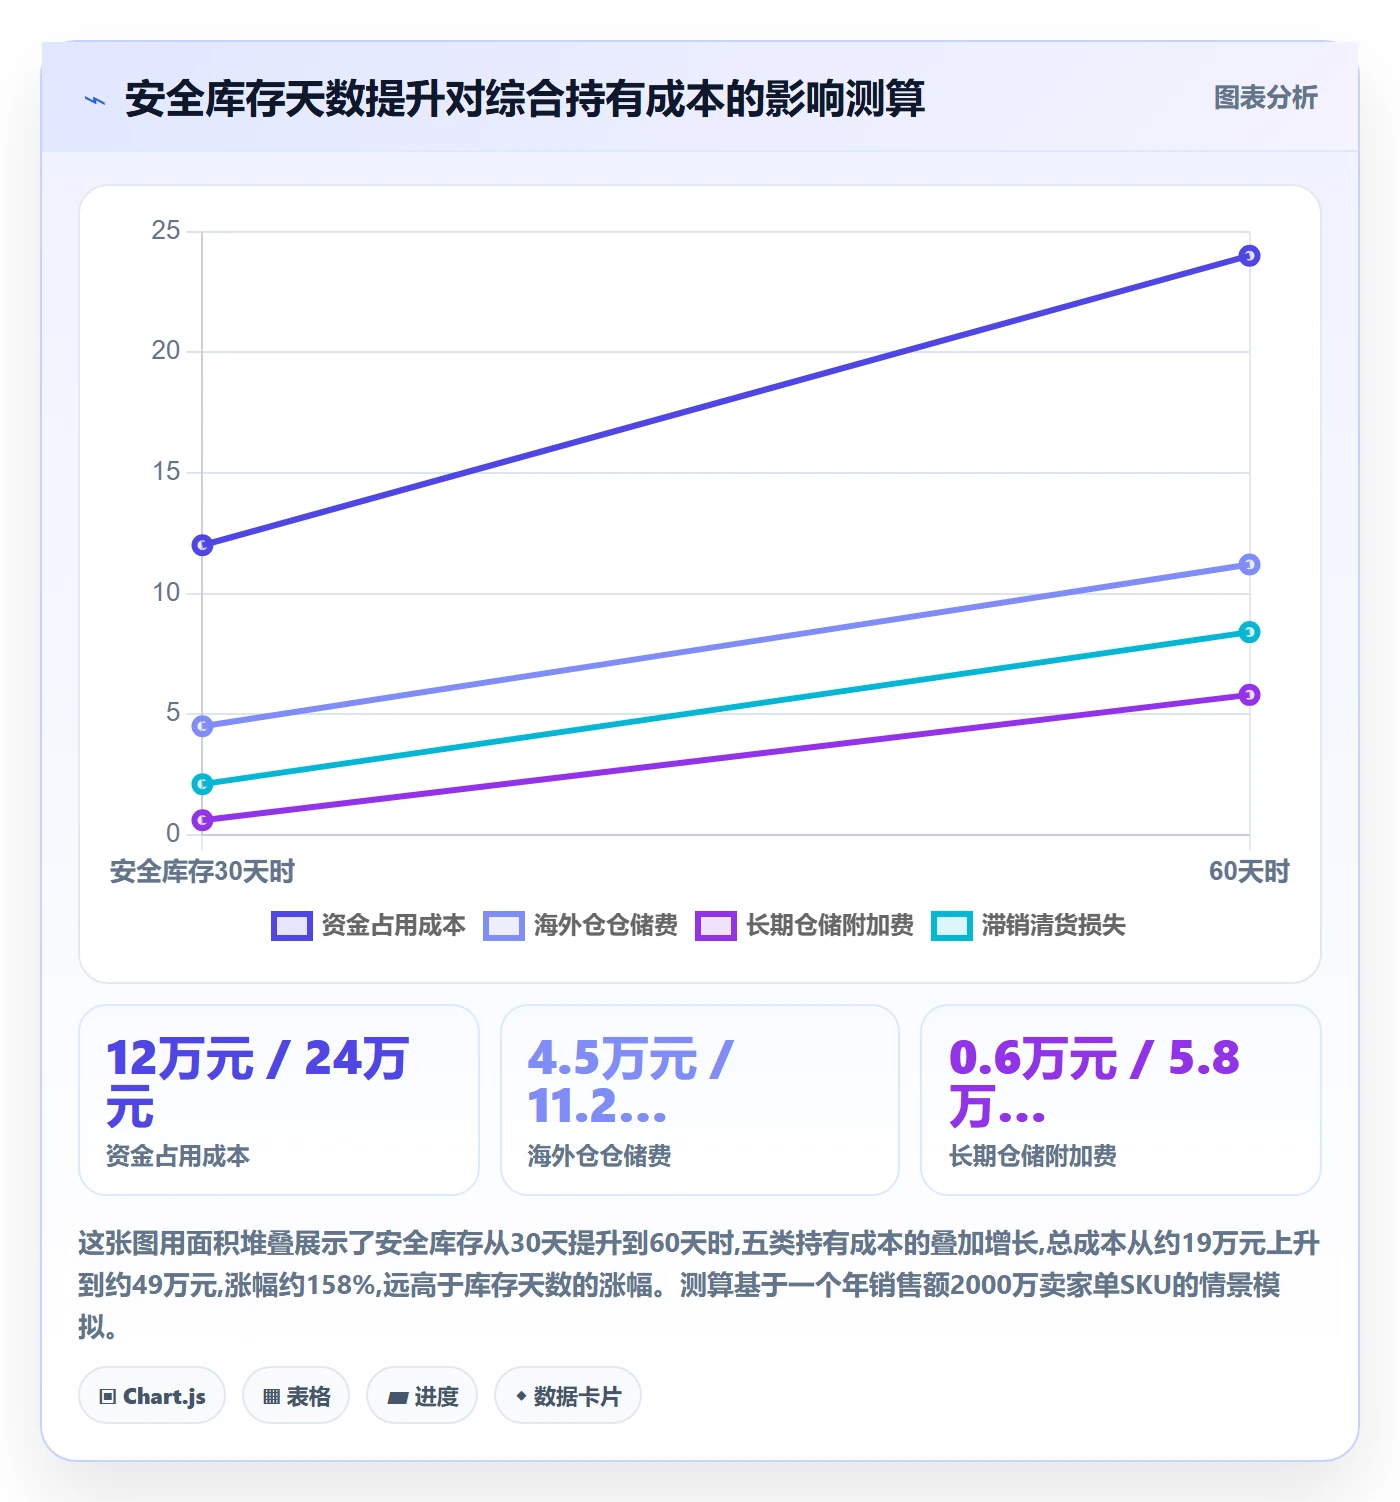Image resolution: width=1400 pixels, height=1502 pixels.
Task: Click the y-axis value 20
Action: pyautogui.click(x=166, y=351)
